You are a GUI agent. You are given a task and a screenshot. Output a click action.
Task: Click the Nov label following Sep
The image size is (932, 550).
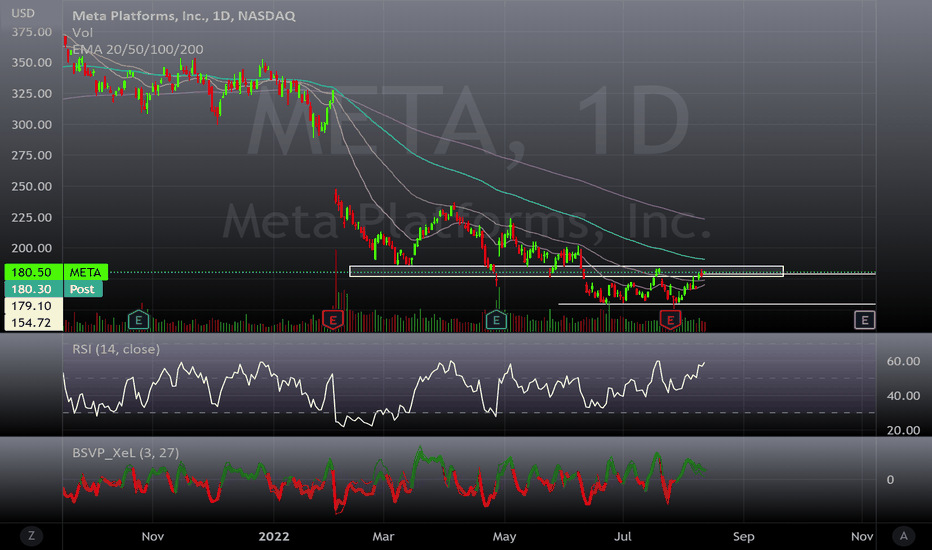[x=862, y=536]
